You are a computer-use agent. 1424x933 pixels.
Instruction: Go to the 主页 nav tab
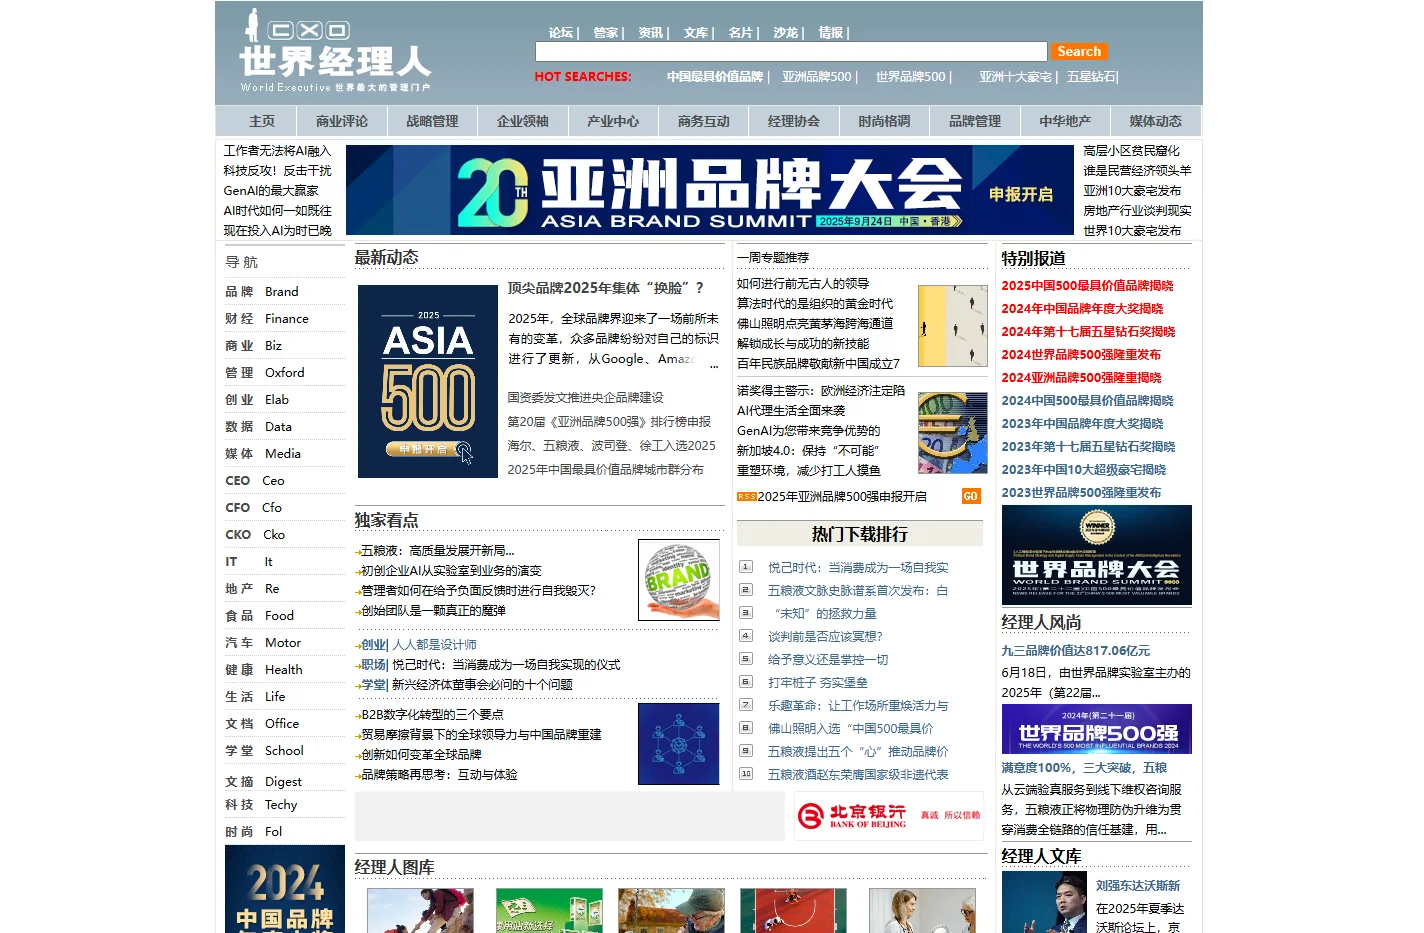click(262, 121)
